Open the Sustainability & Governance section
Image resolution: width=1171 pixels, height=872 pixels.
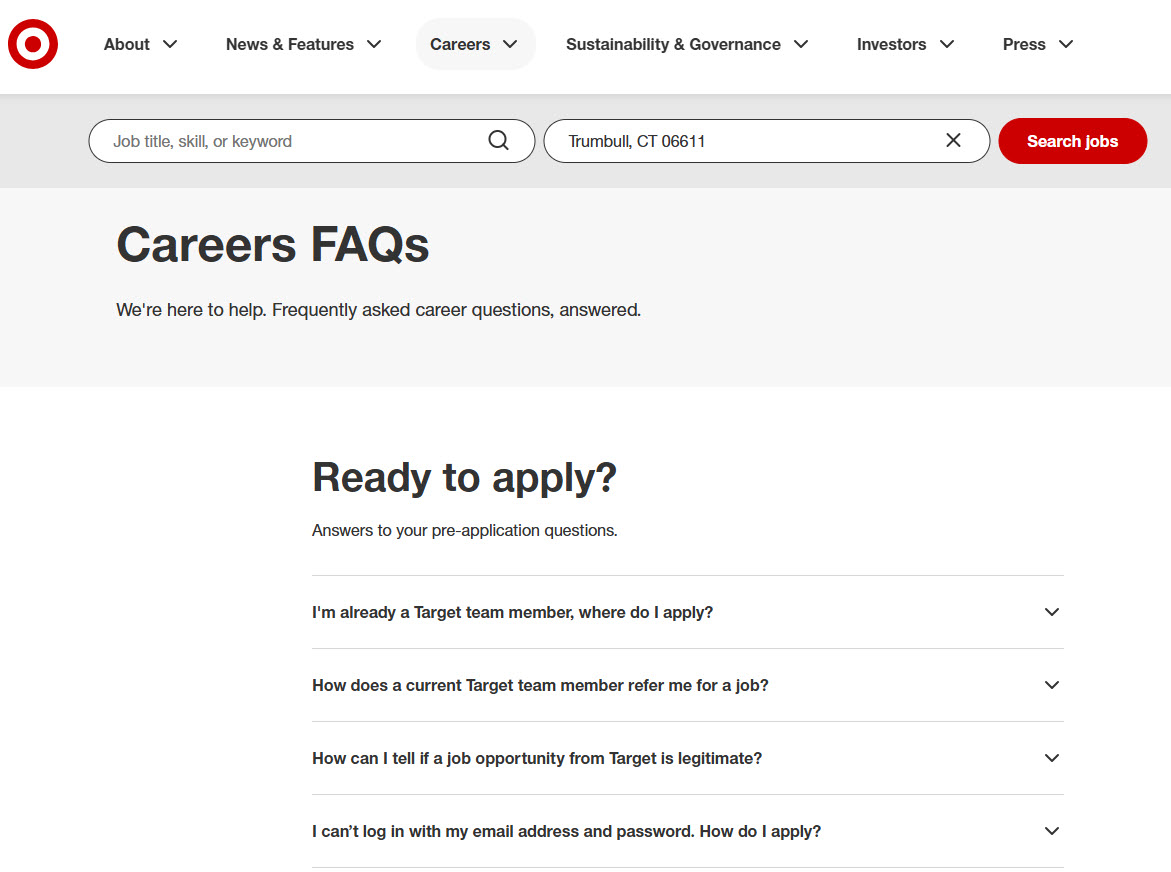(673, 44)
